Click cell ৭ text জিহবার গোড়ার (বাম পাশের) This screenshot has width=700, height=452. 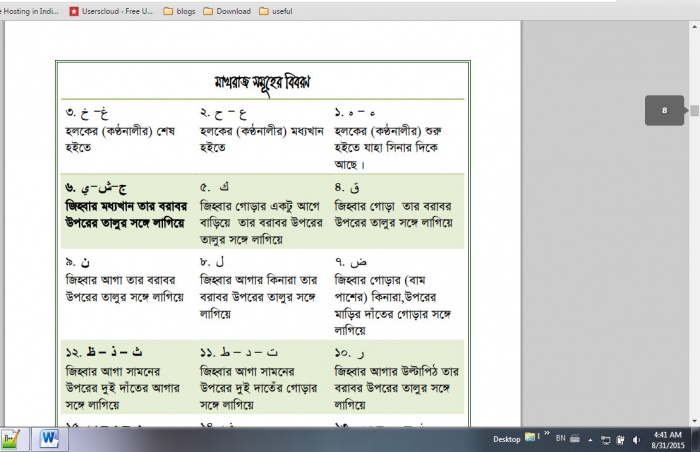point(393,305)
